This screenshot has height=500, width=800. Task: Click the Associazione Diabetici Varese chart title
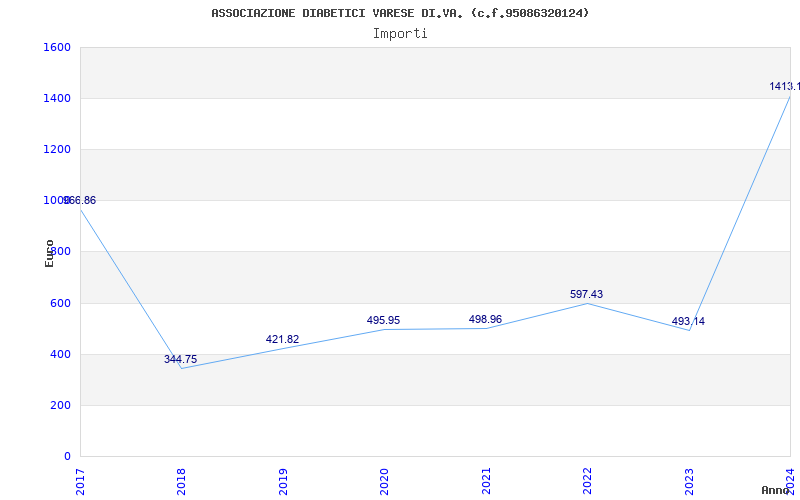[x=400, y=13]
